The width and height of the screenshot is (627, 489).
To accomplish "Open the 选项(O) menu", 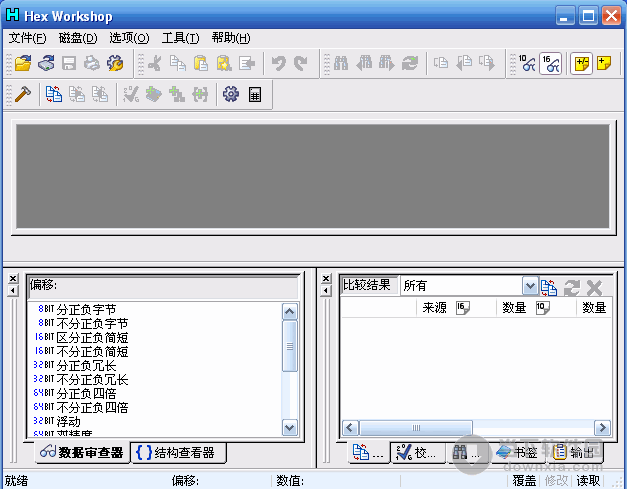I will 129,38.
